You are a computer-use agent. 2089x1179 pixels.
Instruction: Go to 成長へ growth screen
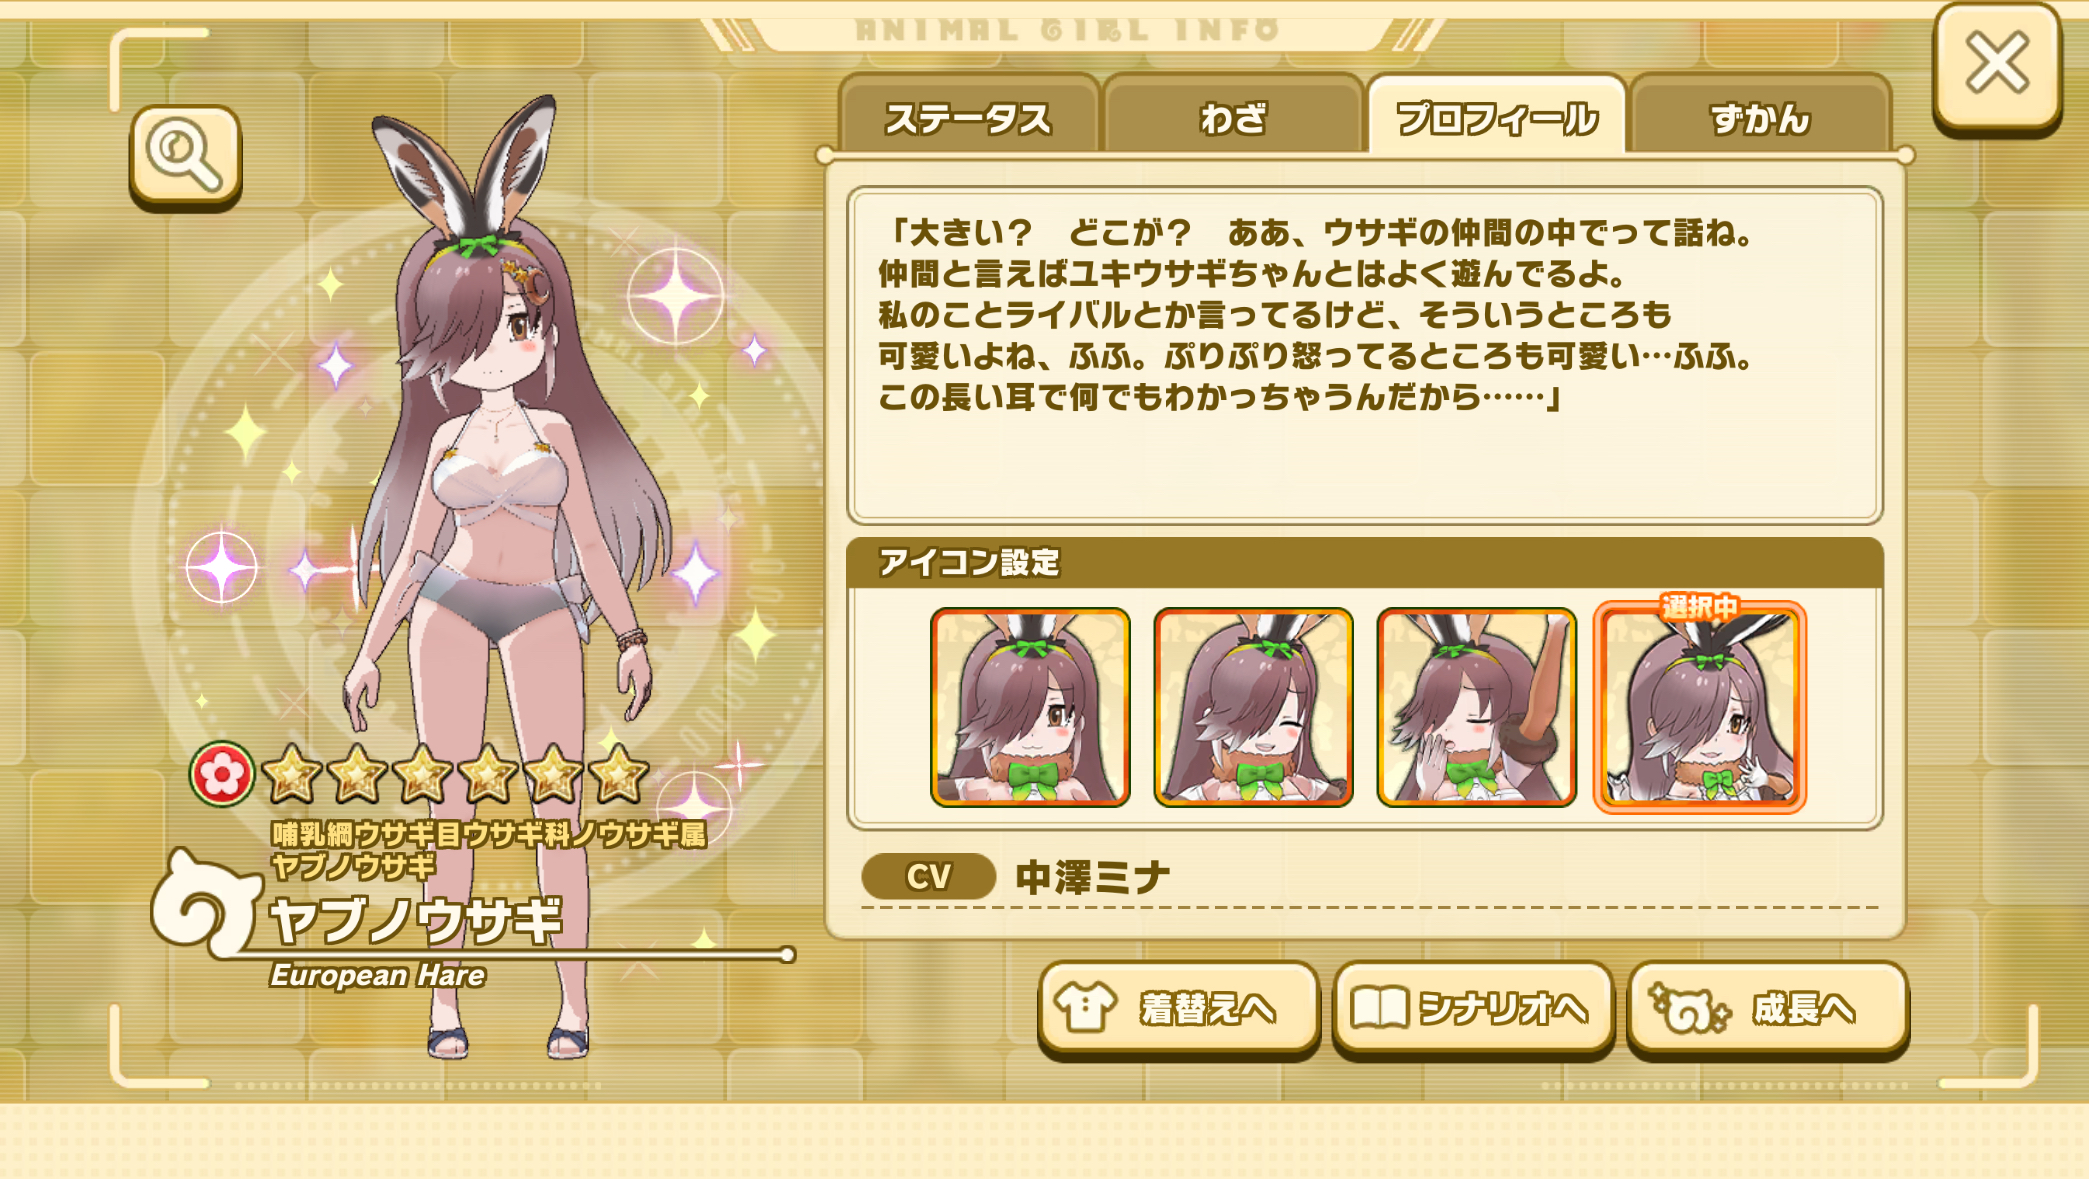1768,1008
